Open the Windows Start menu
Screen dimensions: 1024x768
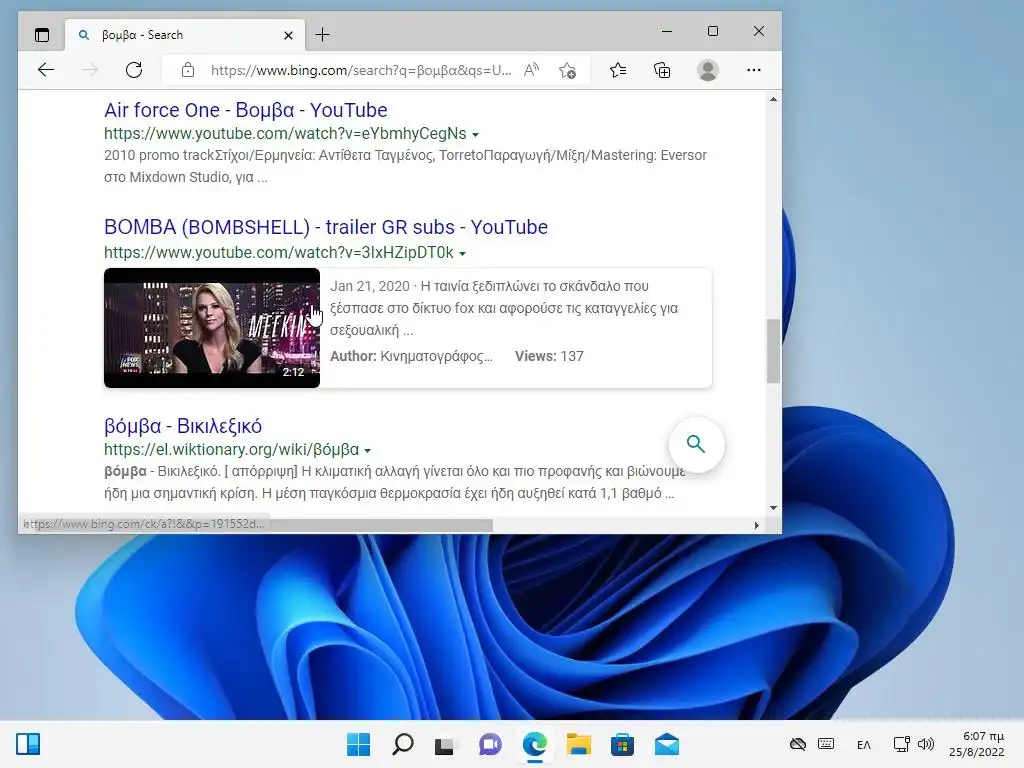[x=358, y=744]
